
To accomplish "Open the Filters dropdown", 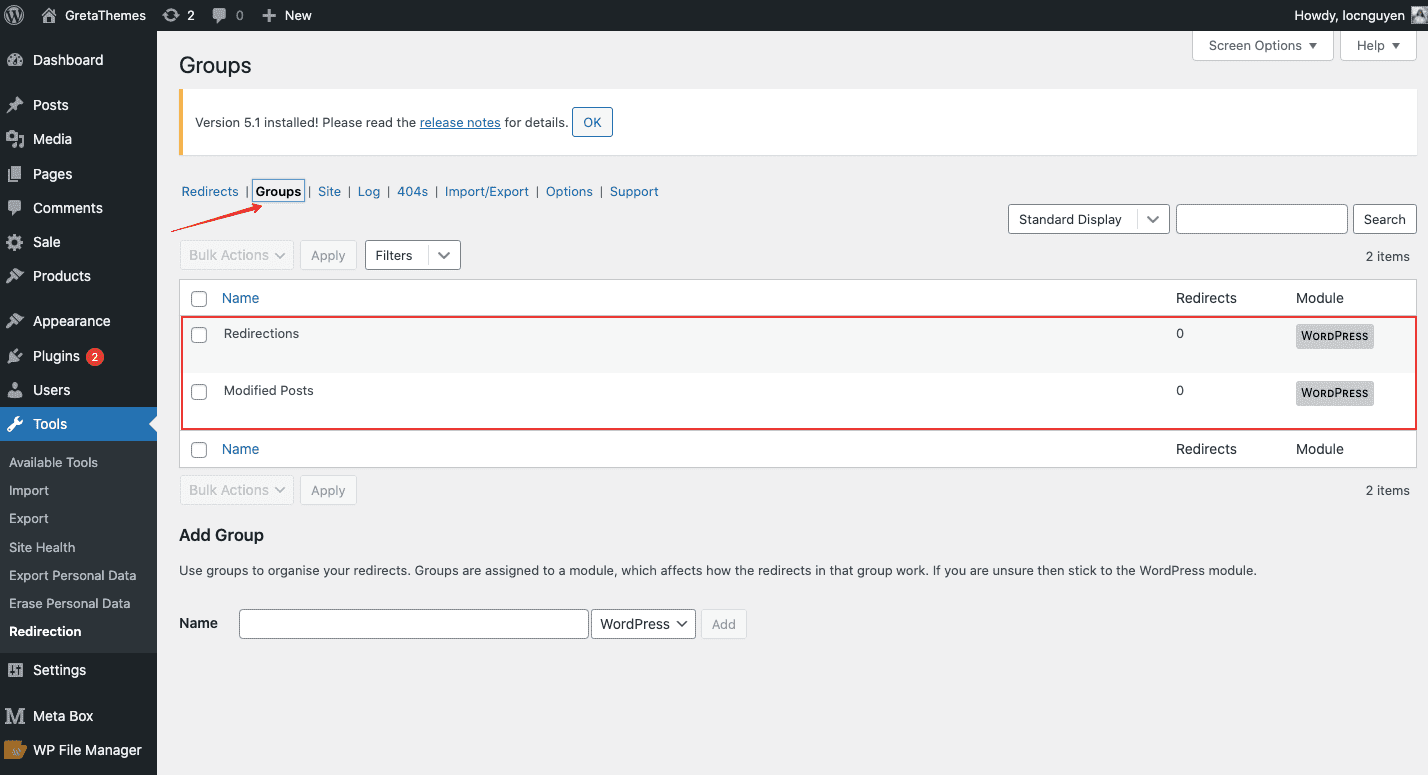I will pyautogui.click(x=413, y=255).
